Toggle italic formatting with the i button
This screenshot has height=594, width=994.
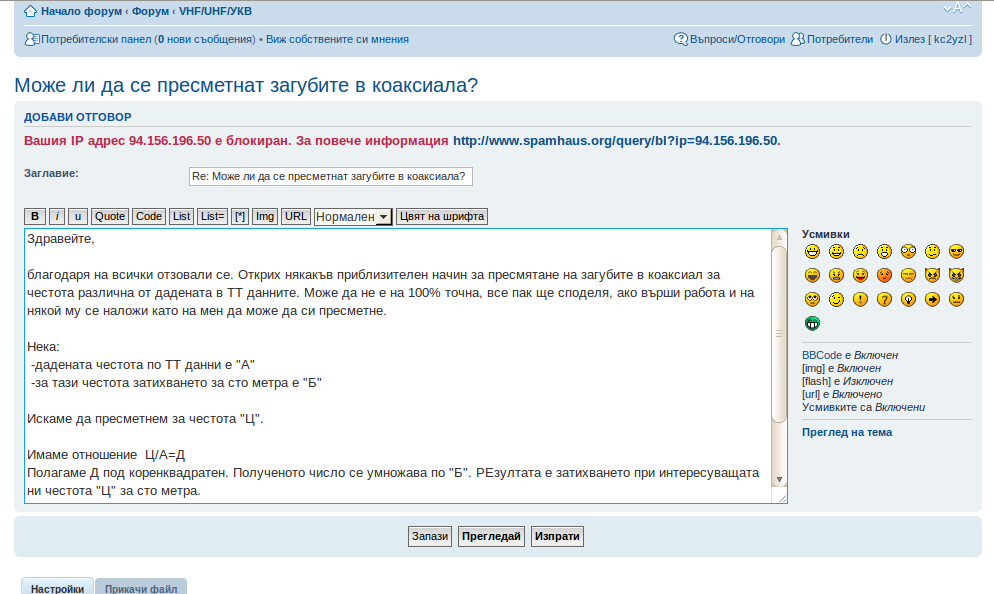(57, 216)
